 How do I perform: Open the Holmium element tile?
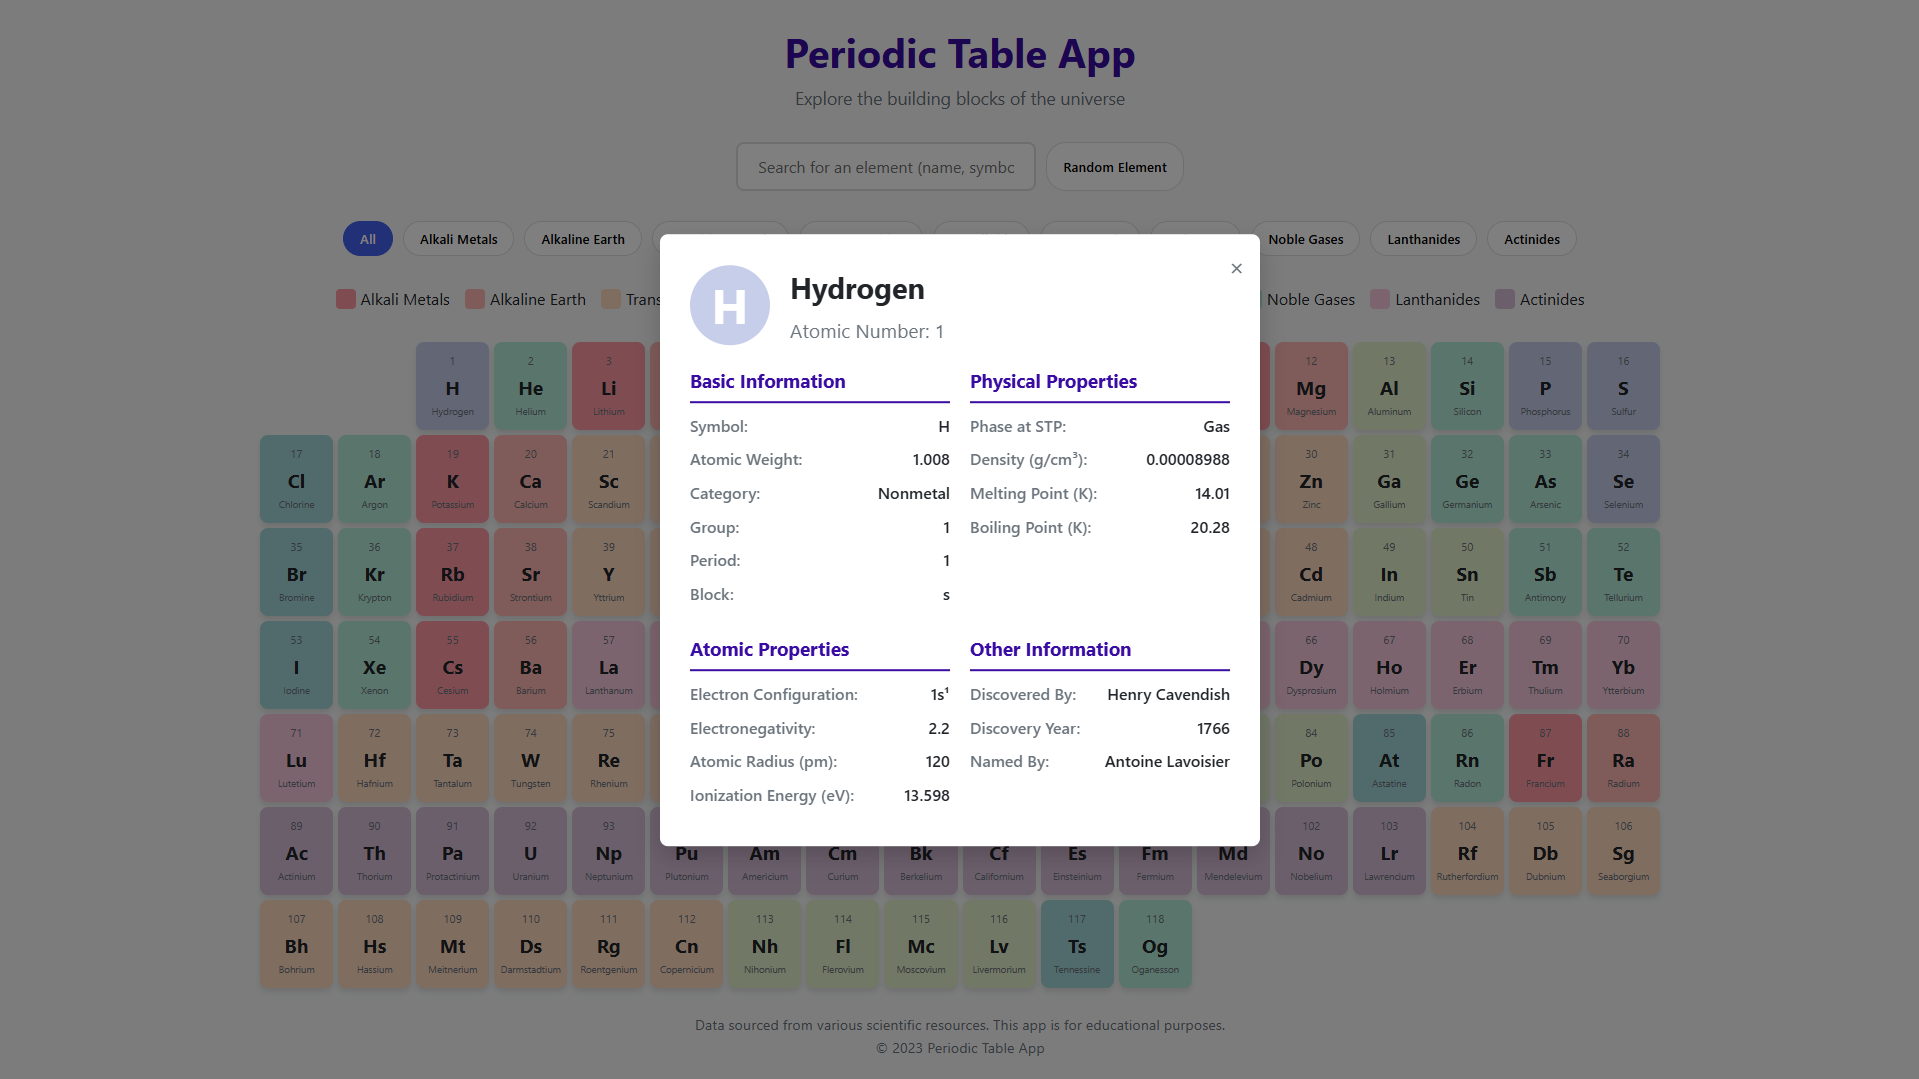1389,665
